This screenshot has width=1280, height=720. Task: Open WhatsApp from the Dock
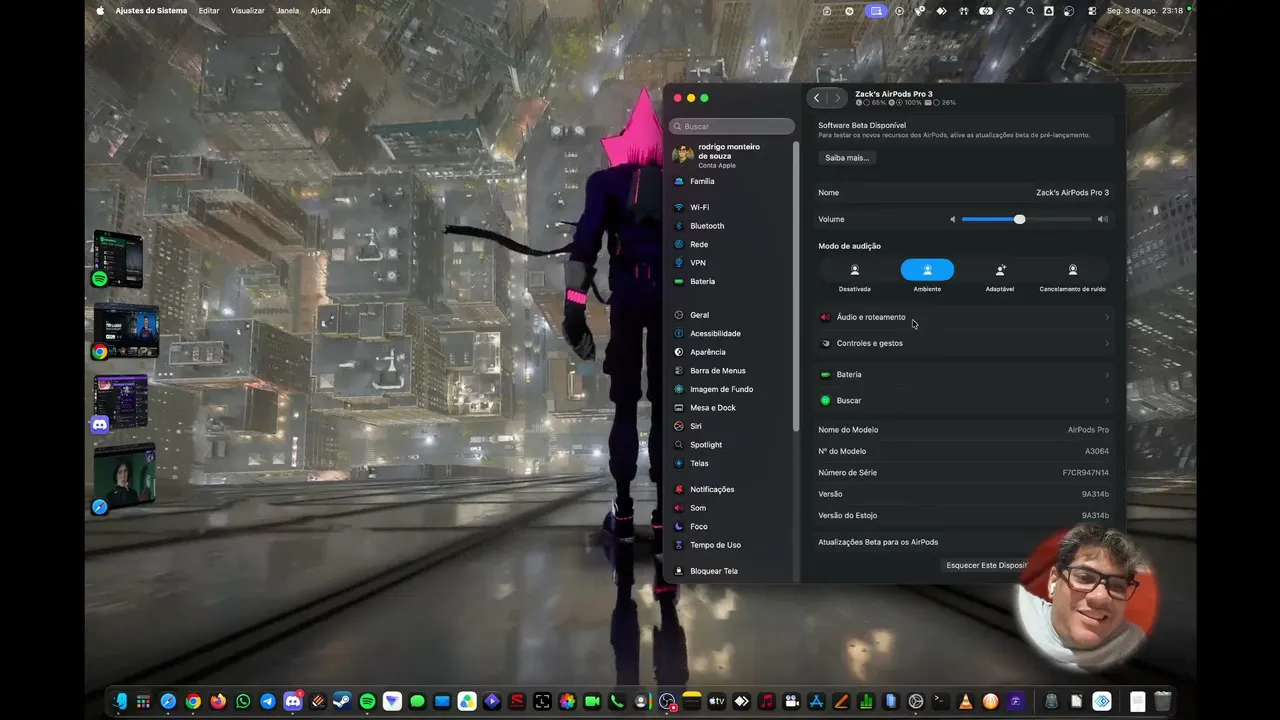(243, 702)
